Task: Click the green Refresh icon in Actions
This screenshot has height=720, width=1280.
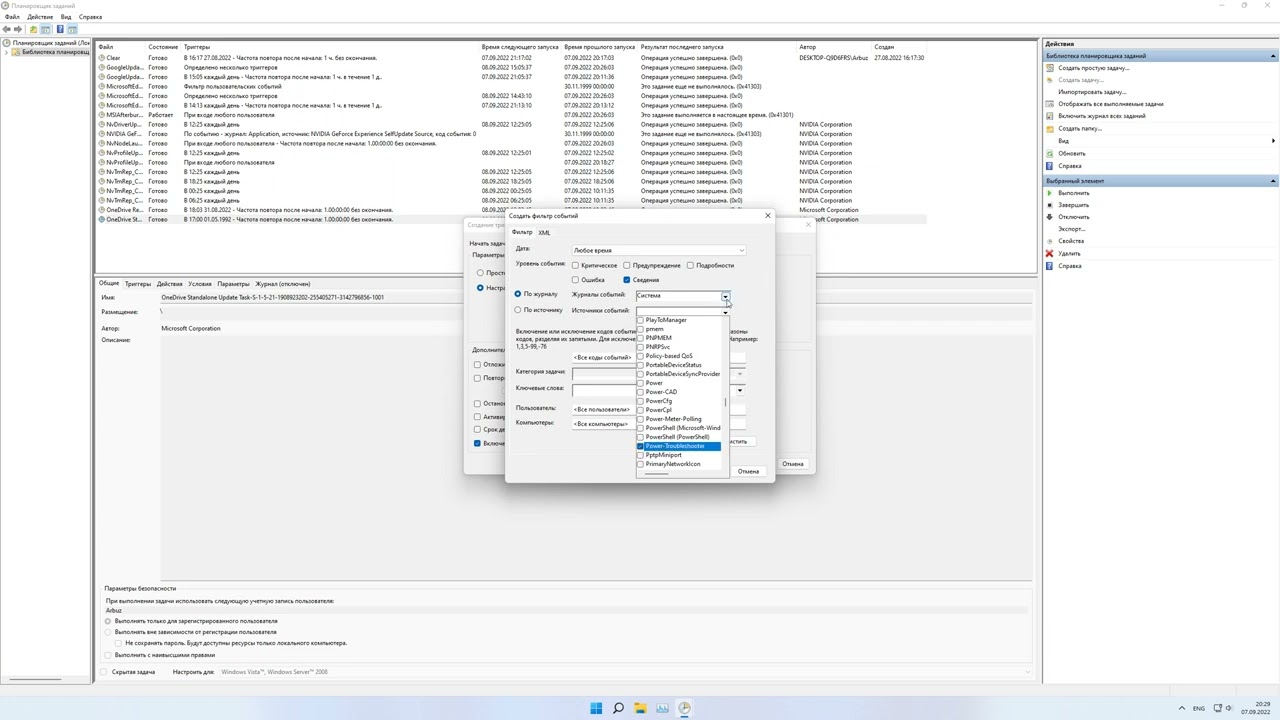Action: 1050,153
